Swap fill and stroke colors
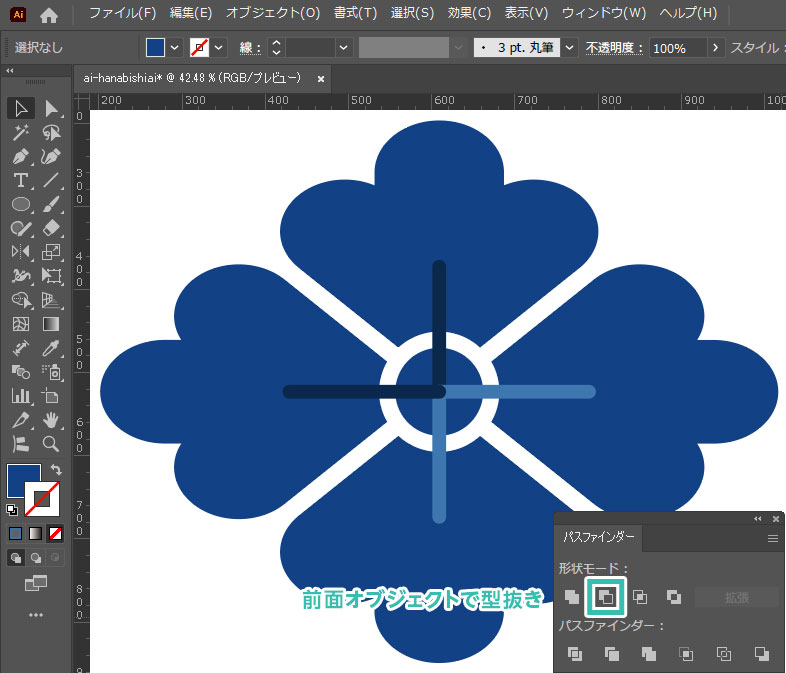This screenshot has height=673, width=786. coord(57,470)
